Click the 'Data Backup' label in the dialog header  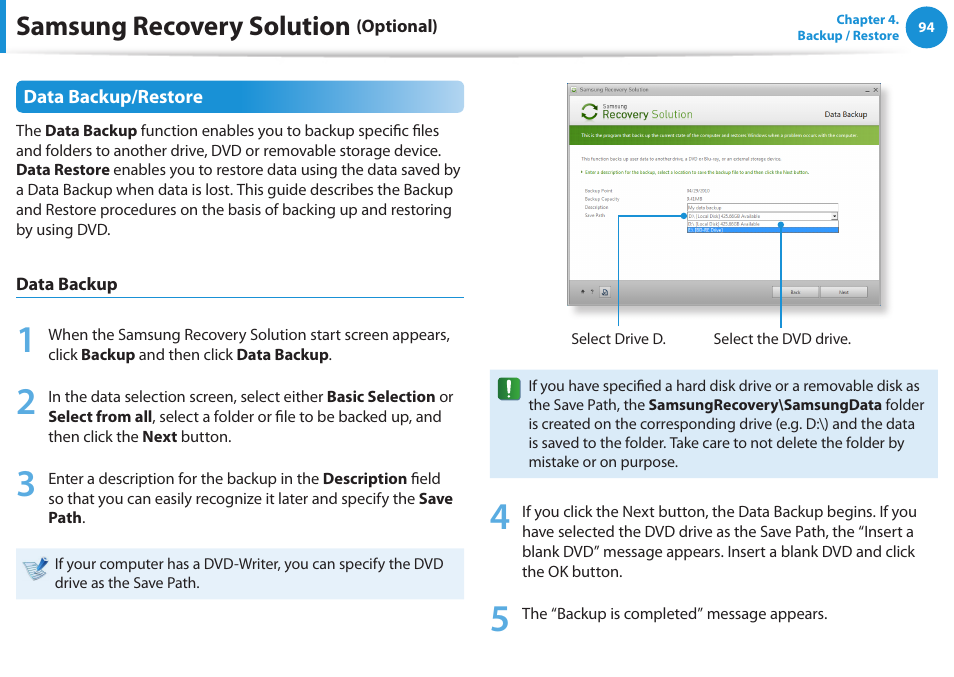point(845,114)
